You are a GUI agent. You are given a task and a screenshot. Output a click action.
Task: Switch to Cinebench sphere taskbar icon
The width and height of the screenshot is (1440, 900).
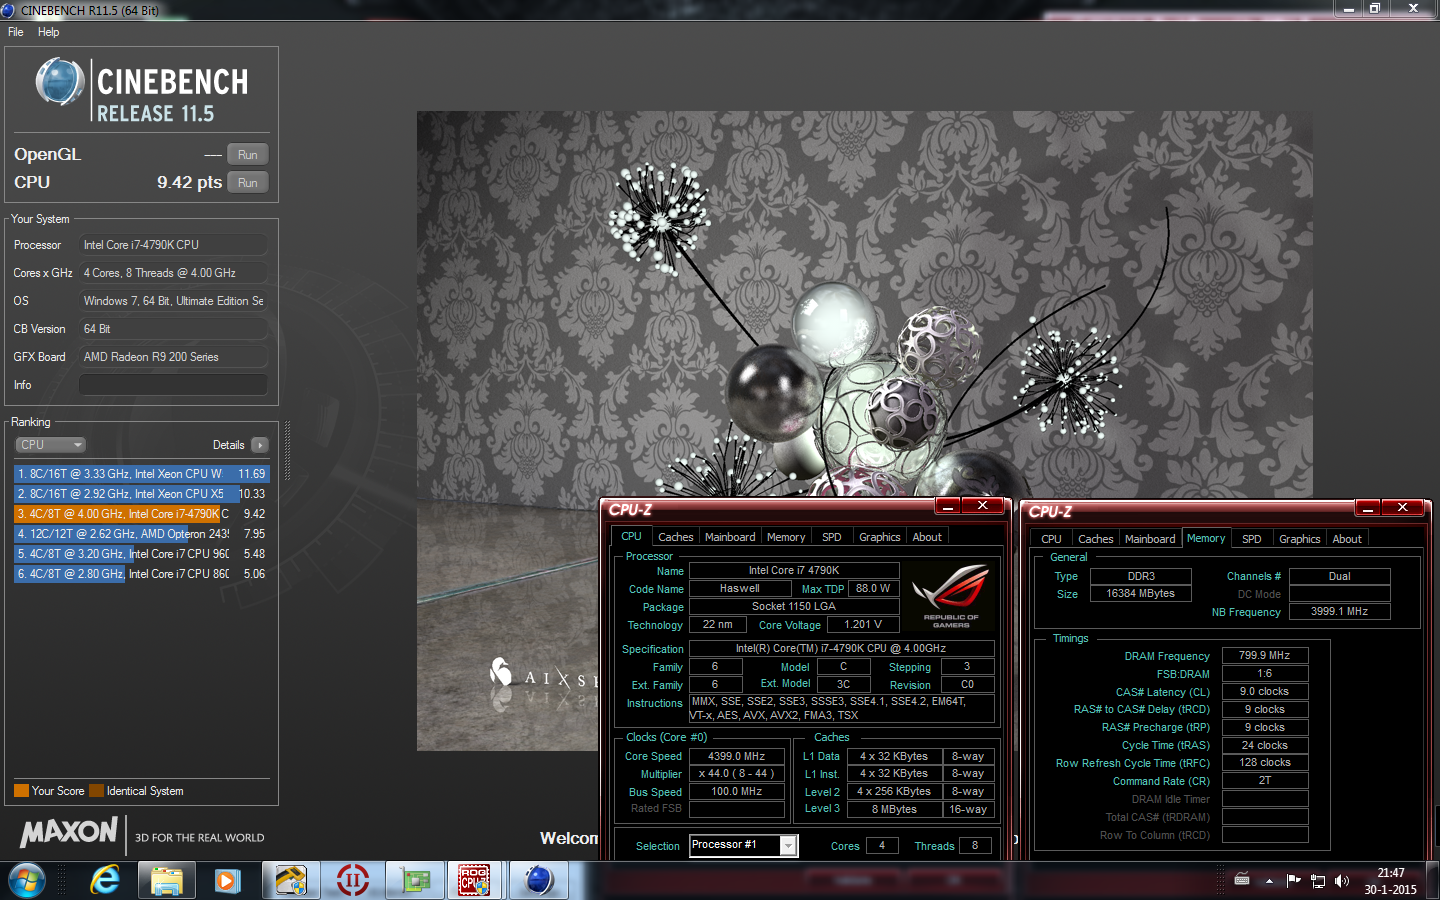click(538, 880)
